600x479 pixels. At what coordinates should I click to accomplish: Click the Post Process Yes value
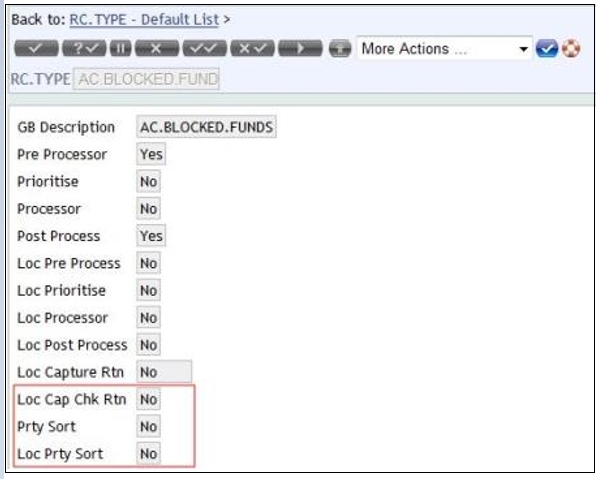pyautogui.click(x=151, y=236)
